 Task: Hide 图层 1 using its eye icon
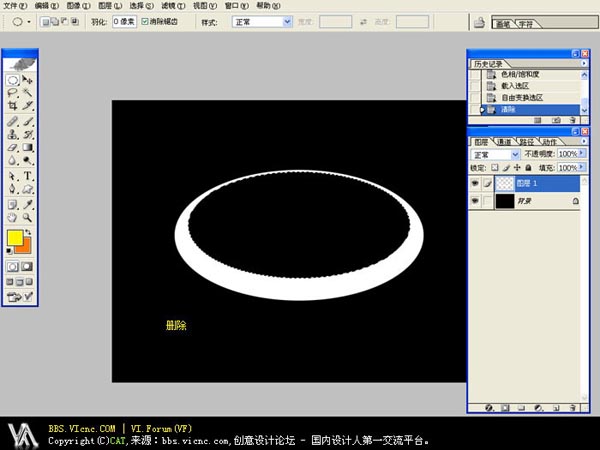(x=475, y=184)
